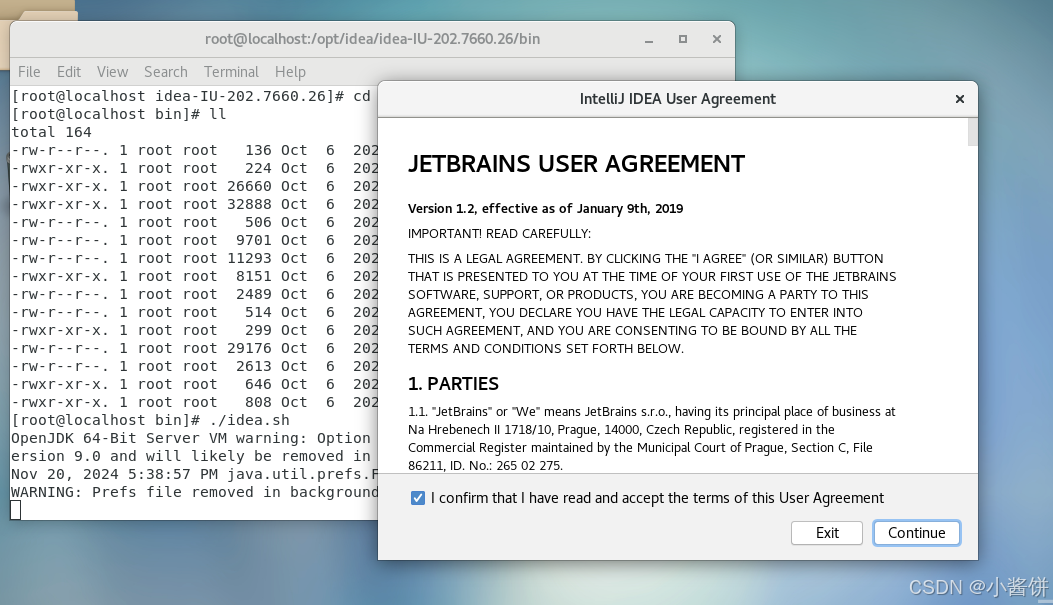This screenshot has width=1053, height=605.
Task: Close the terminal window
Action: pyautogui.click(x=717, y=39)
